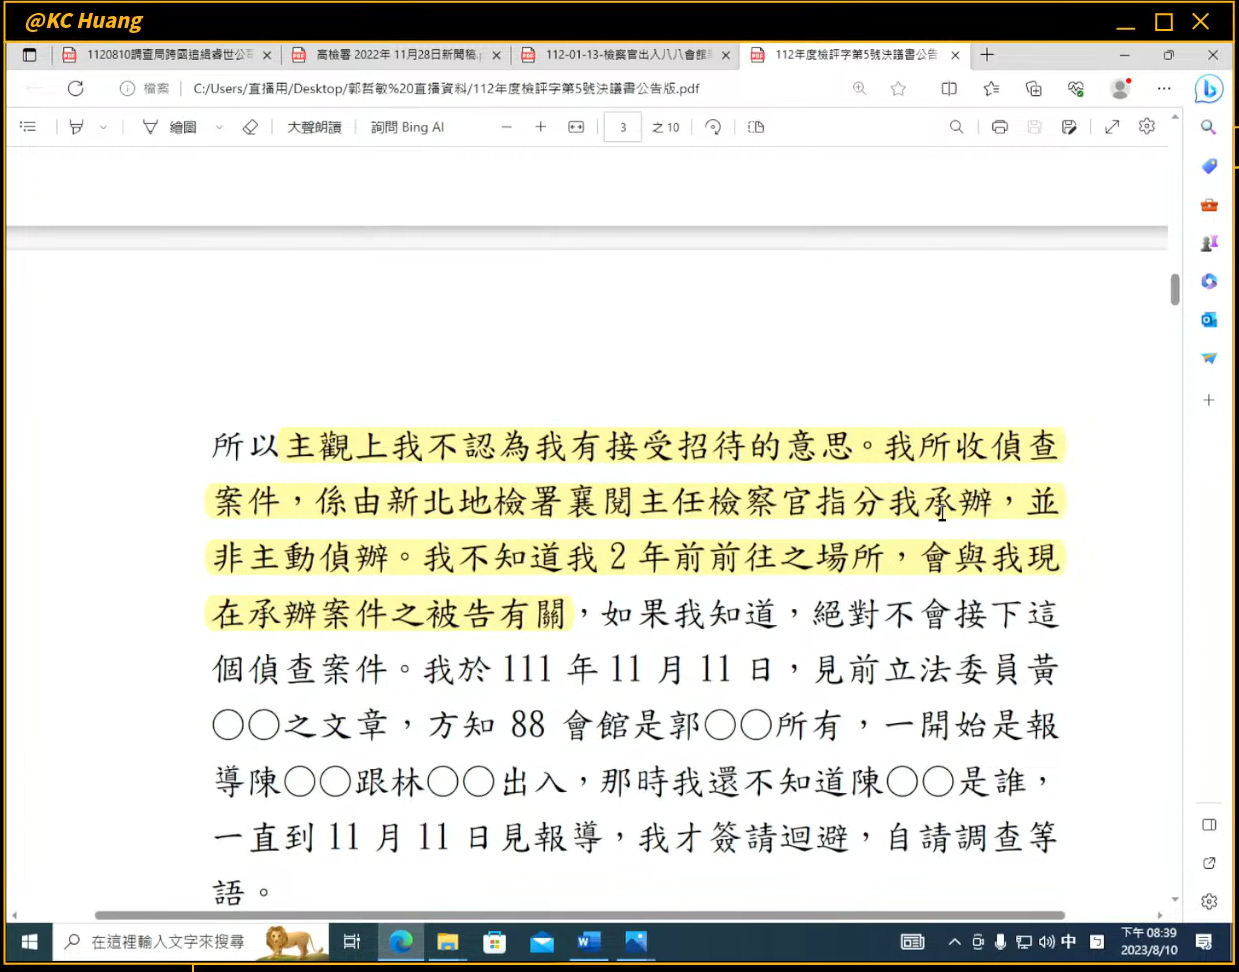The image size is (1239, 972).
Task: Print the PDF document
Action: (x=999, y=127)
